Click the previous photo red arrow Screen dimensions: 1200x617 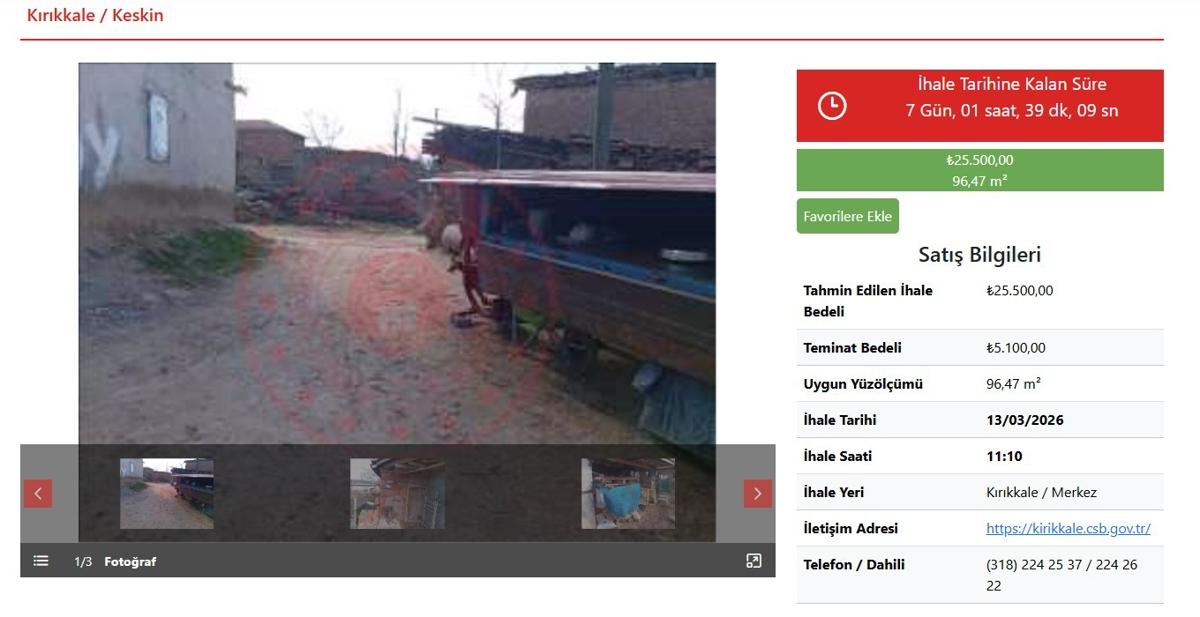(x=38, y=493)
